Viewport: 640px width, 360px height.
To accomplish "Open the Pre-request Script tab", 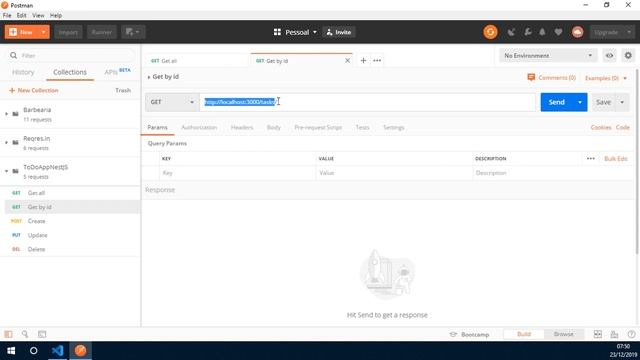I will coord(318,127).
